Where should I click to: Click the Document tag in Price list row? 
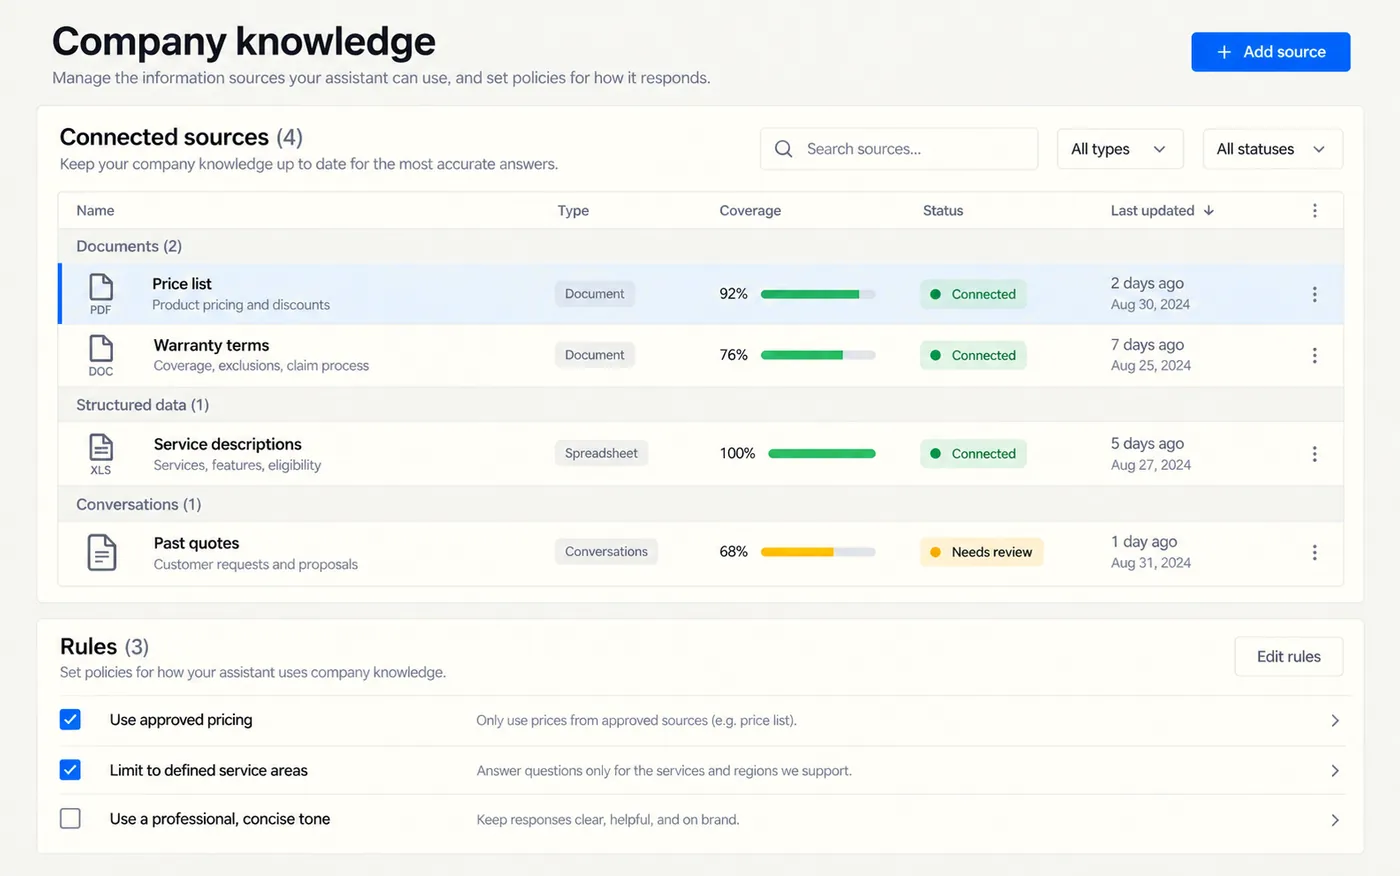(594, 294)
